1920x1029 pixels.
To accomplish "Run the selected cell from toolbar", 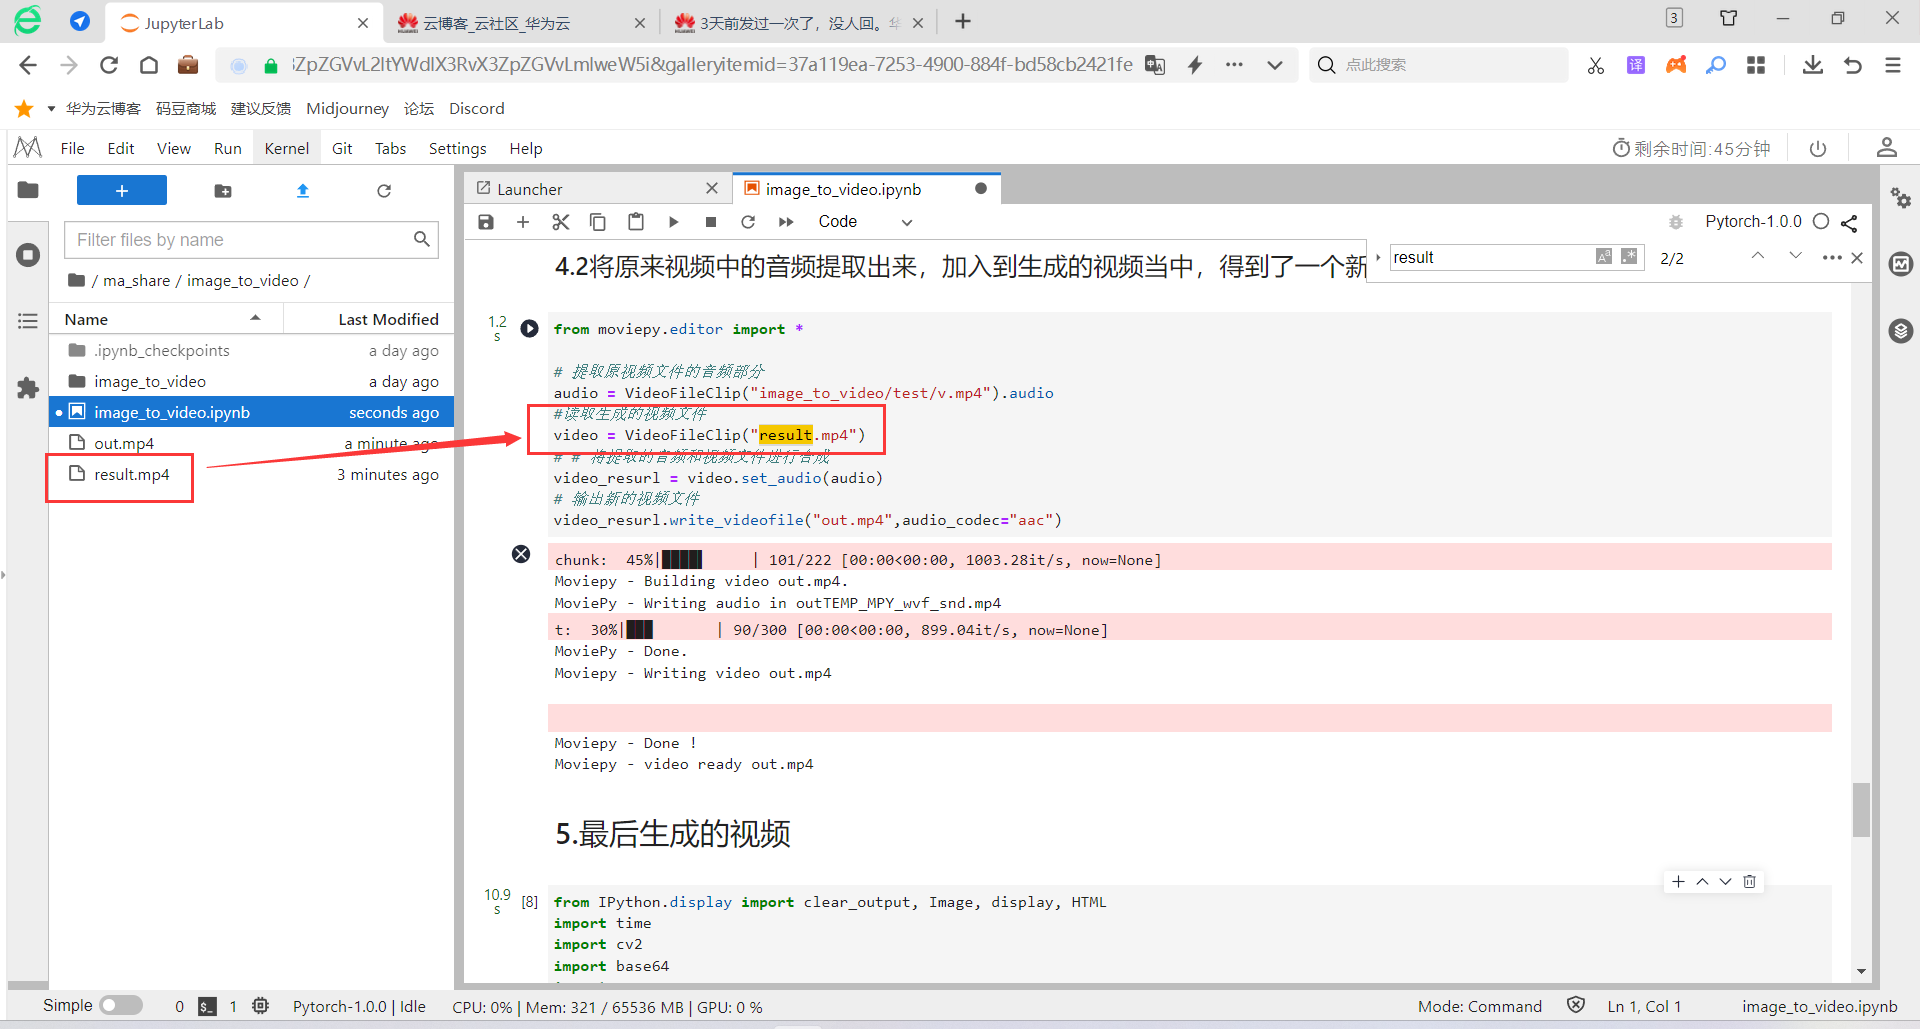I will [673, 222].
